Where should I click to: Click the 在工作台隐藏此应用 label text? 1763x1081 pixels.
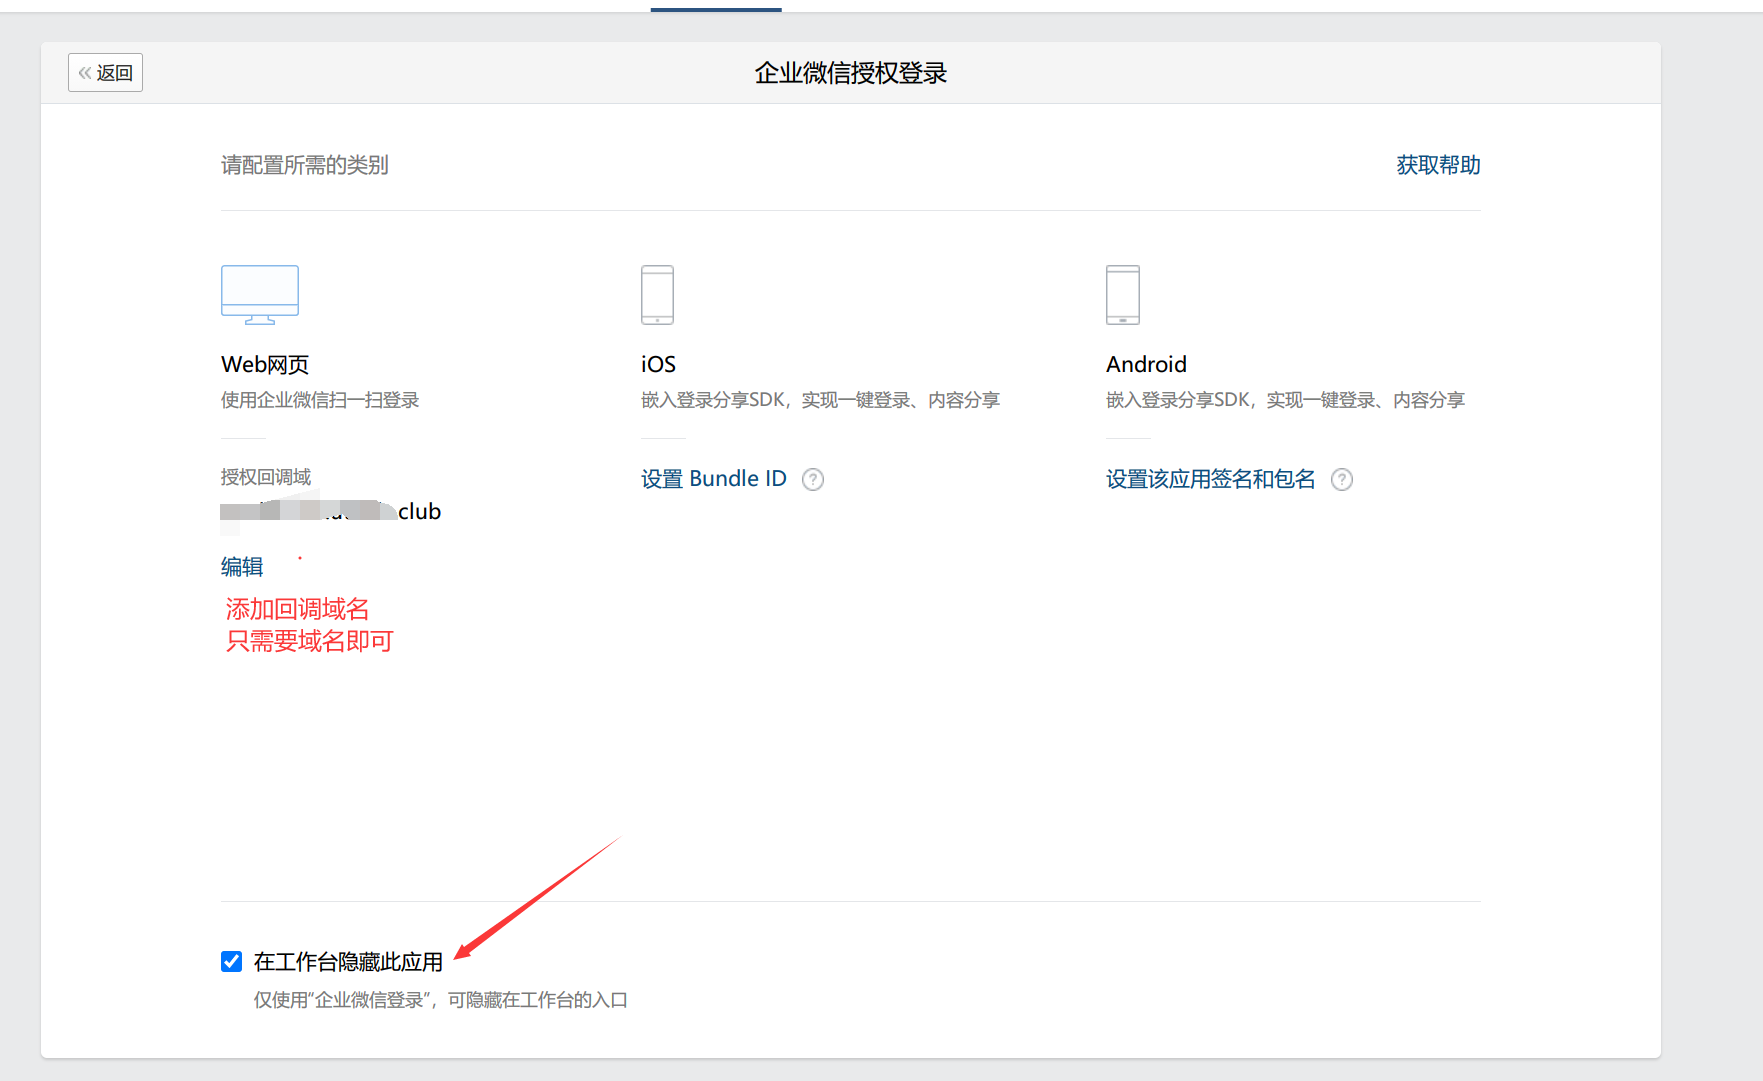[x=348, y=962]
